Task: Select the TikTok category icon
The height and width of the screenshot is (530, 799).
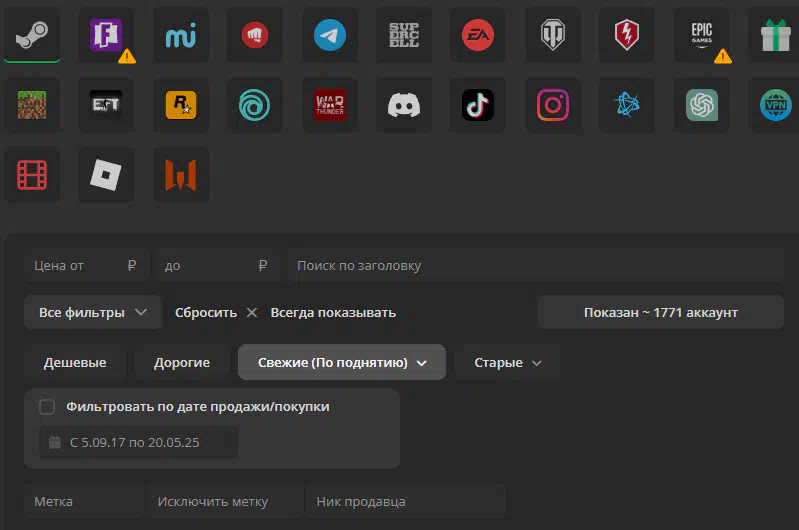Action: point(477,105)
